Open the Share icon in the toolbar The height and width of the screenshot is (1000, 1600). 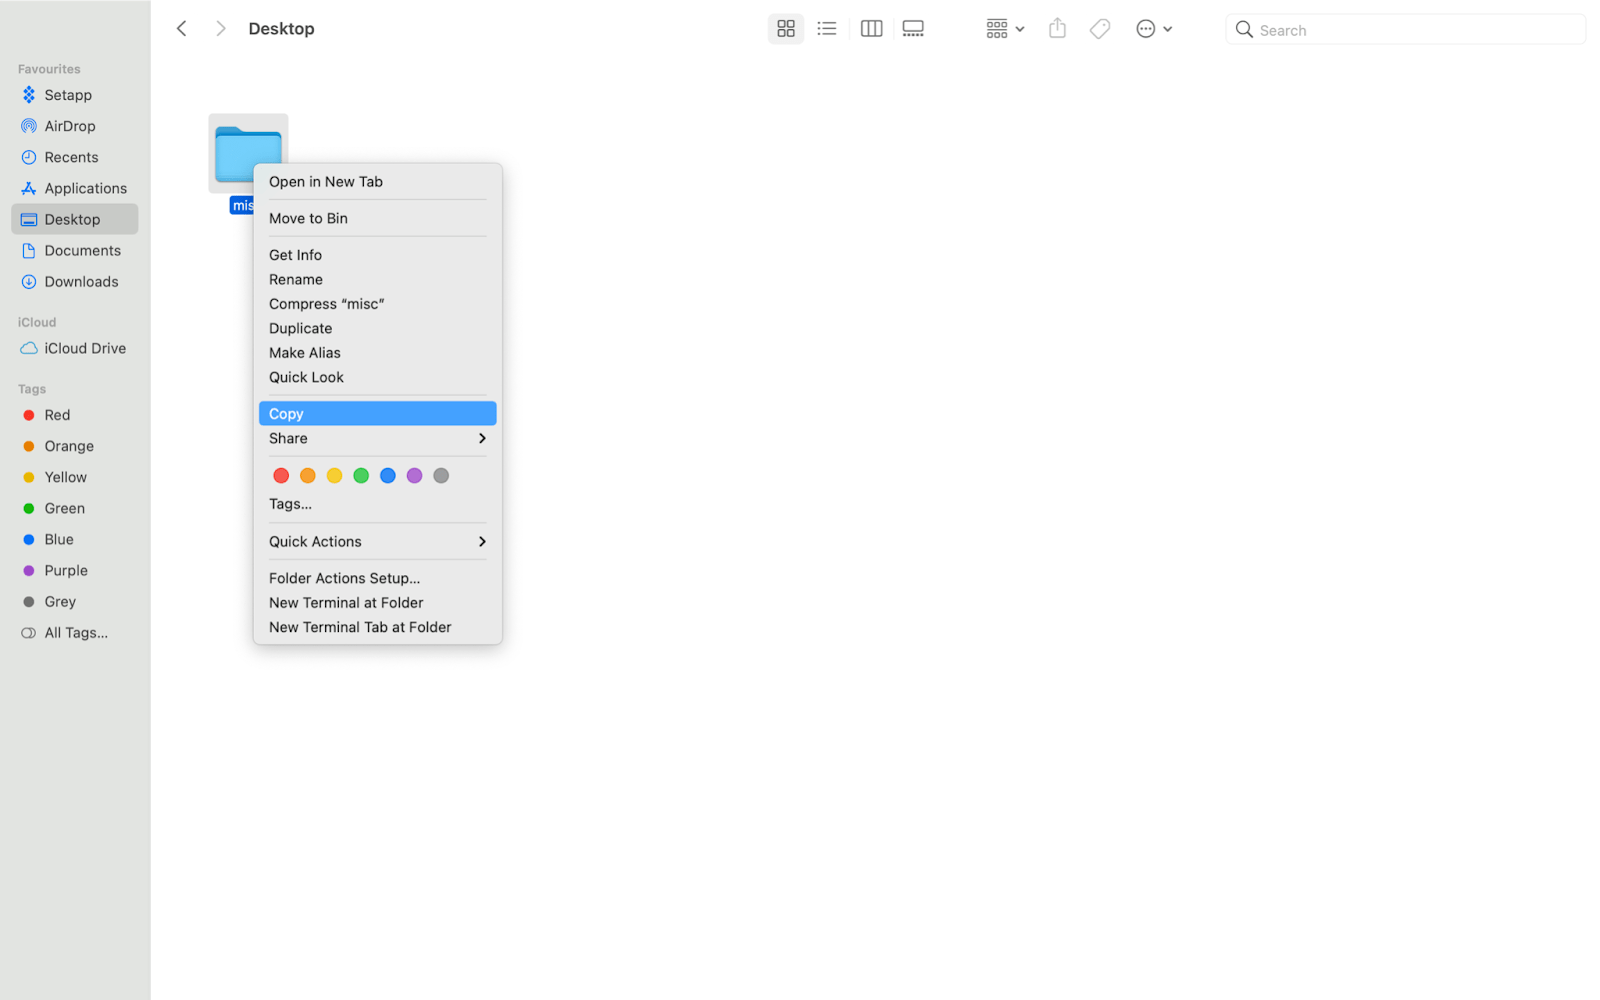[1056, 28]
